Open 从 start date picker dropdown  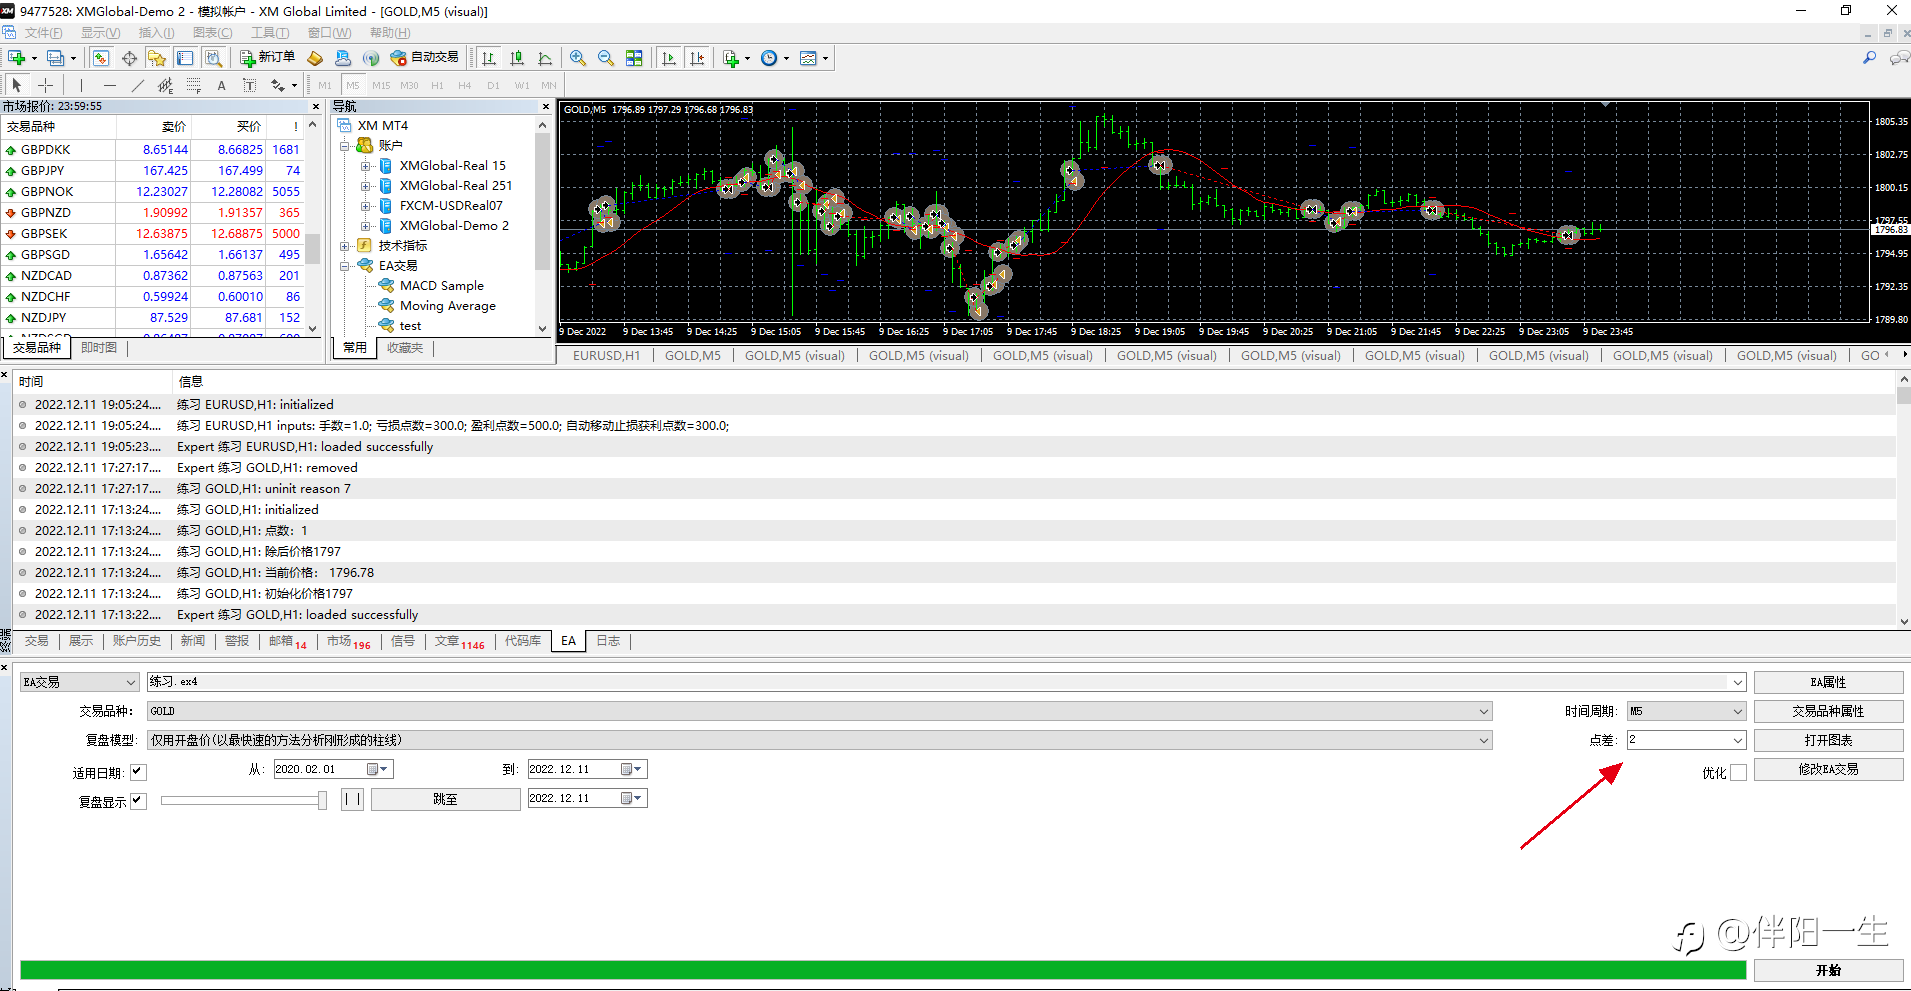click(377, 769)
